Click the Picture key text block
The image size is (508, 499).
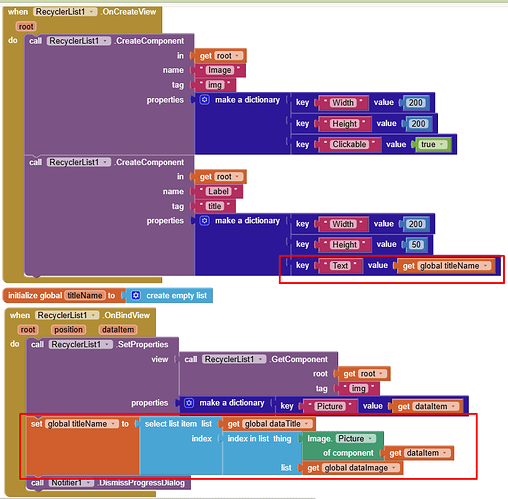[330, 406]
